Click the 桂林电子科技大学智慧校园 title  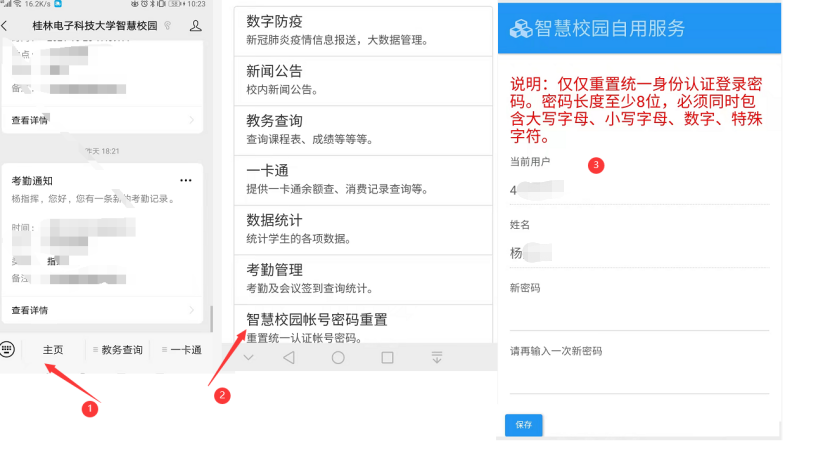click(x=95, y=25)
